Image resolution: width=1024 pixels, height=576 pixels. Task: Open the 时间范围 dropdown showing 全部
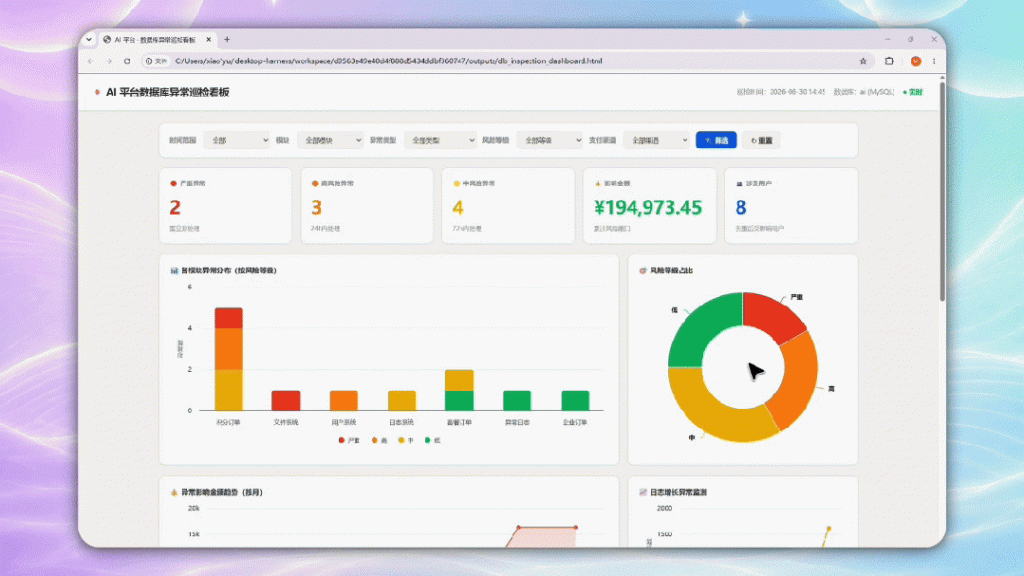[x=236, y=140]
